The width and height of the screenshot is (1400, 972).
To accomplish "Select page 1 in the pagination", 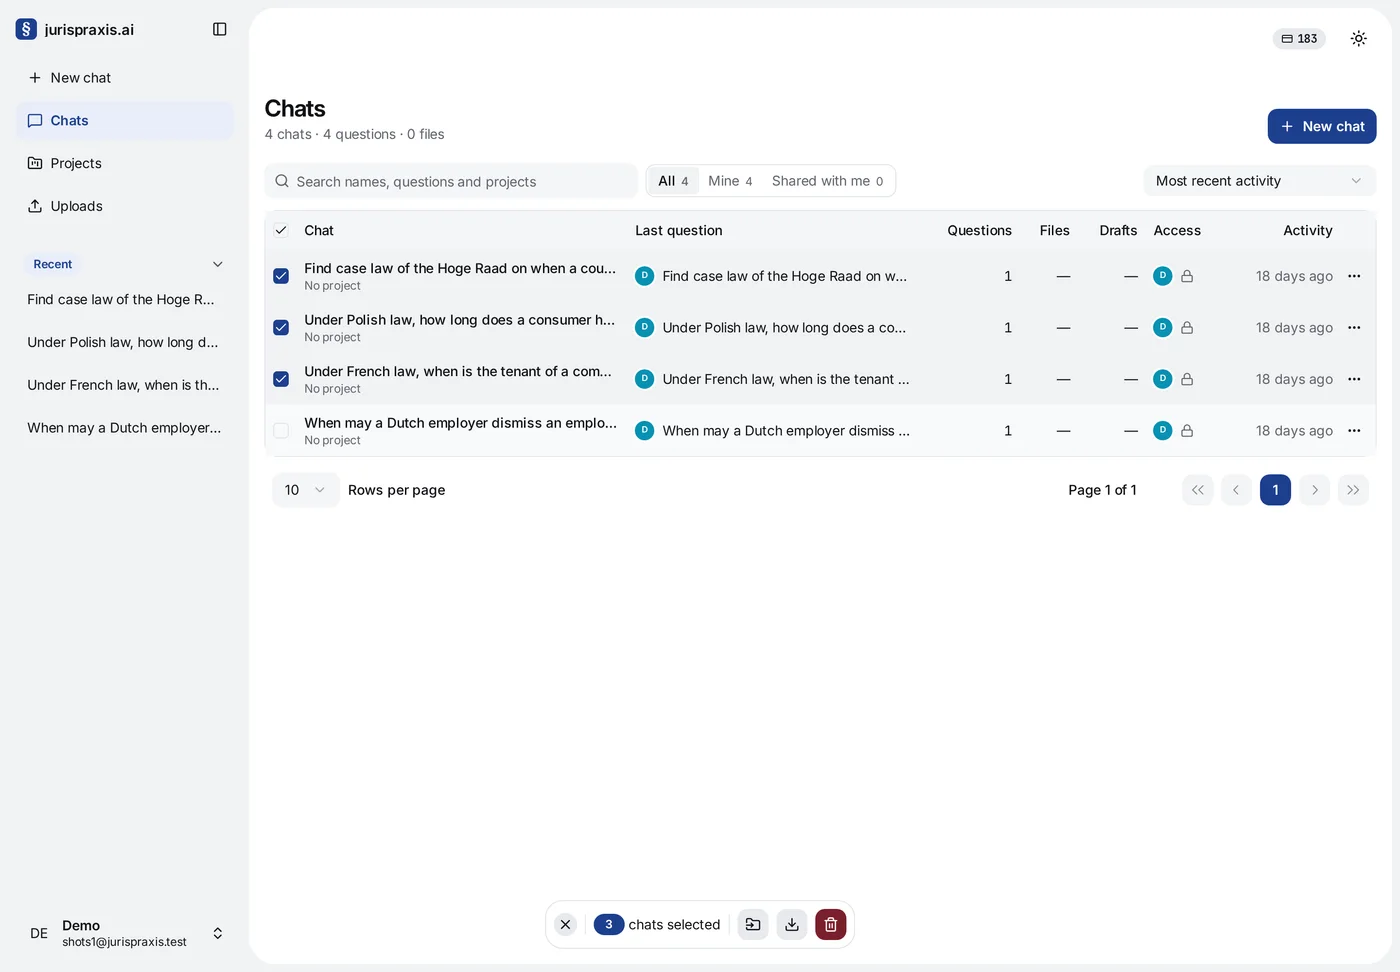I will pos(1275,490).
